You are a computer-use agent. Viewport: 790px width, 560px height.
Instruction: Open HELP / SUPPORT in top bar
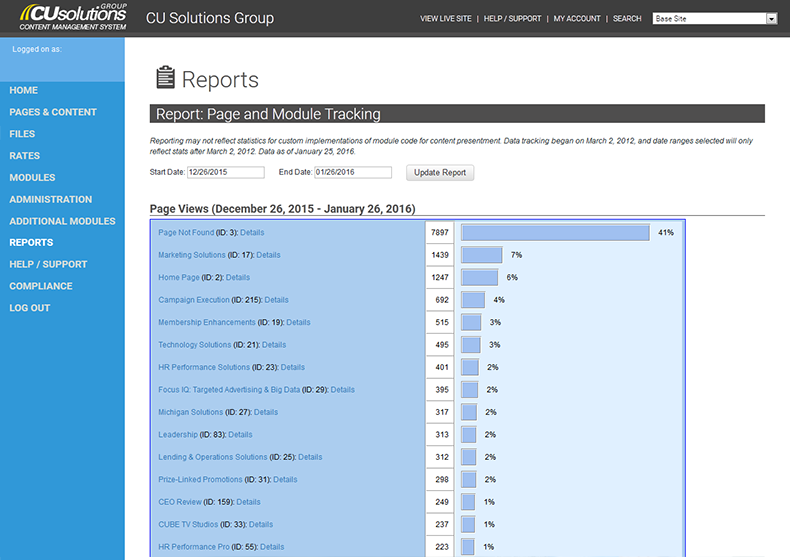pos(512,19)
